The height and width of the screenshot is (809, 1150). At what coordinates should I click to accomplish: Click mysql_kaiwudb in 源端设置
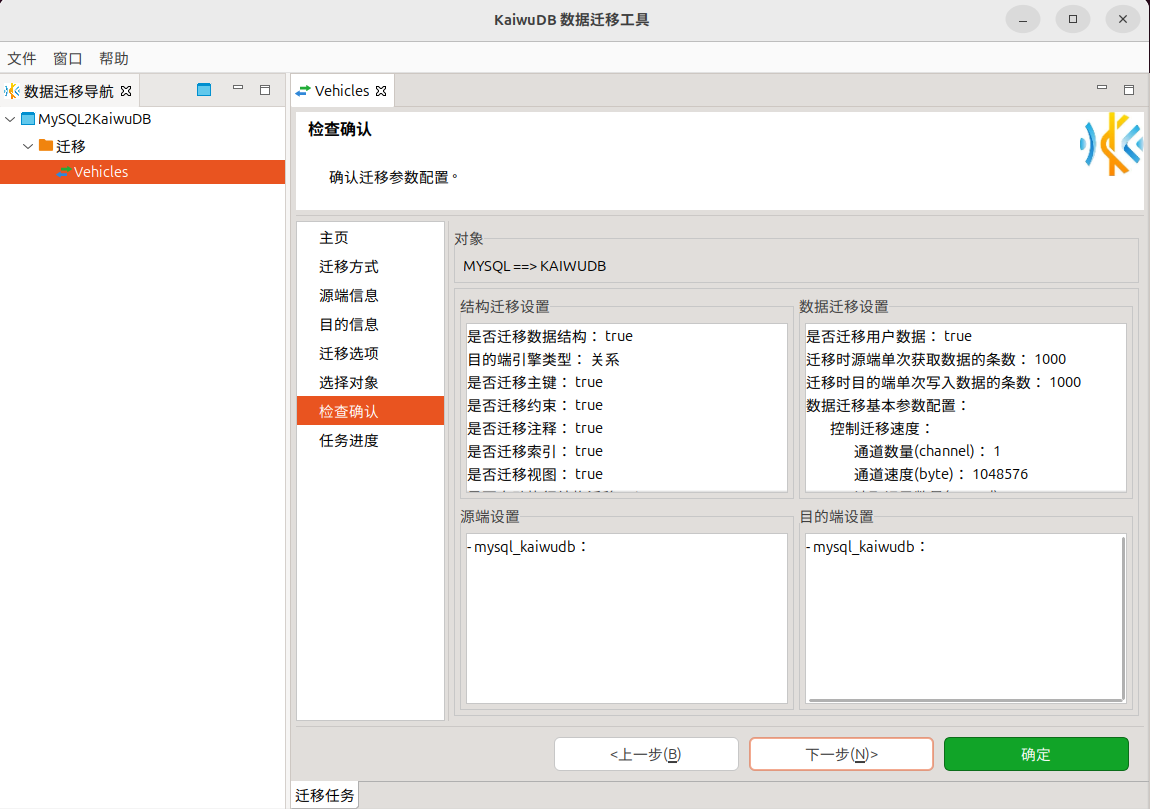(524, 546)
